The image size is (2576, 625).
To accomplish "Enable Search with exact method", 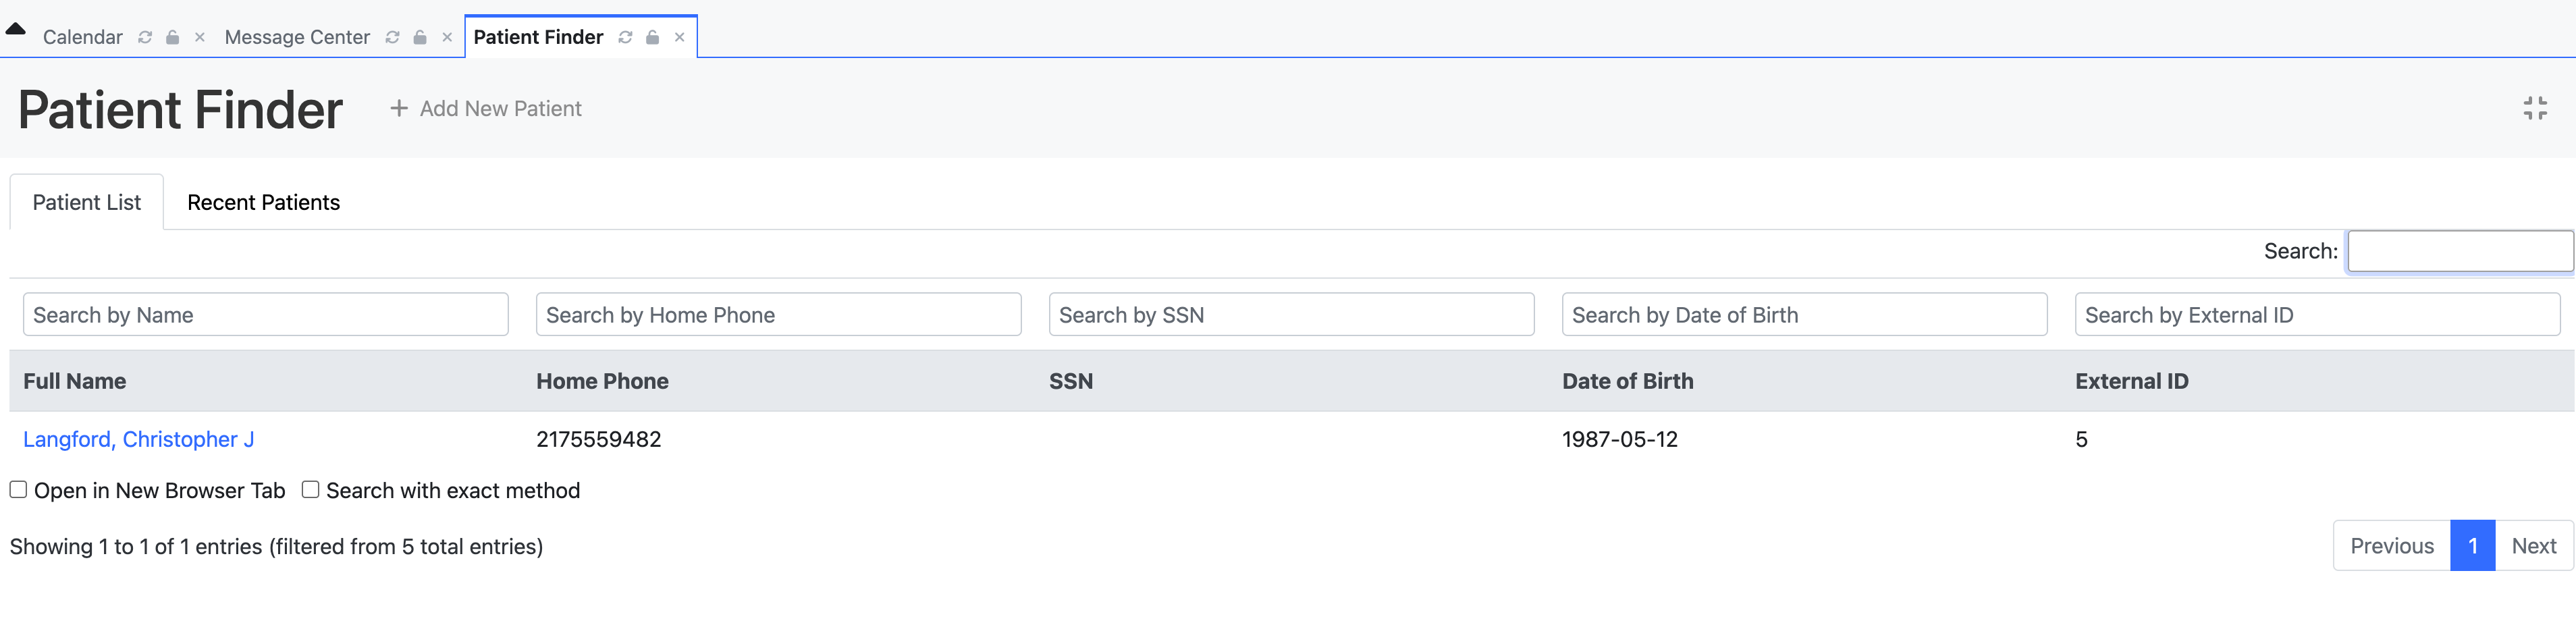I will click(x=310, y=489).
